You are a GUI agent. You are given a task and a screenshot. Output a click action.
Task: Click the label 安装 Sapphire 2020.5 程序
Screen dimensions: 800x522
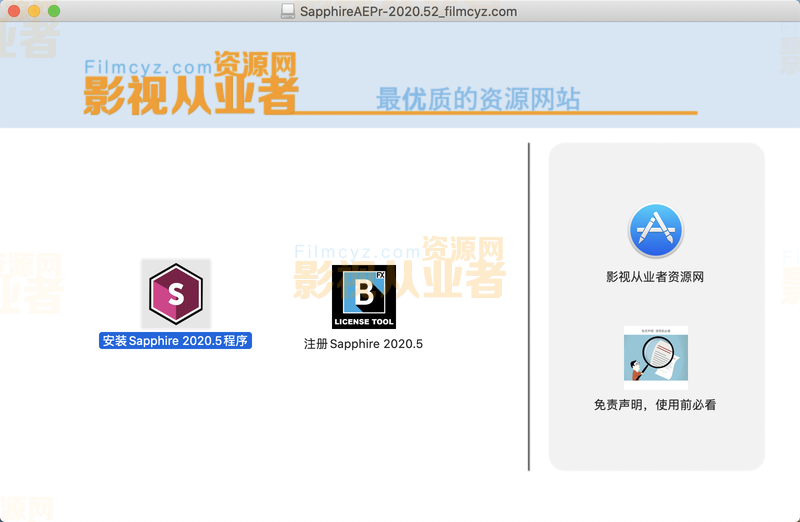click(x=176, y=341)
